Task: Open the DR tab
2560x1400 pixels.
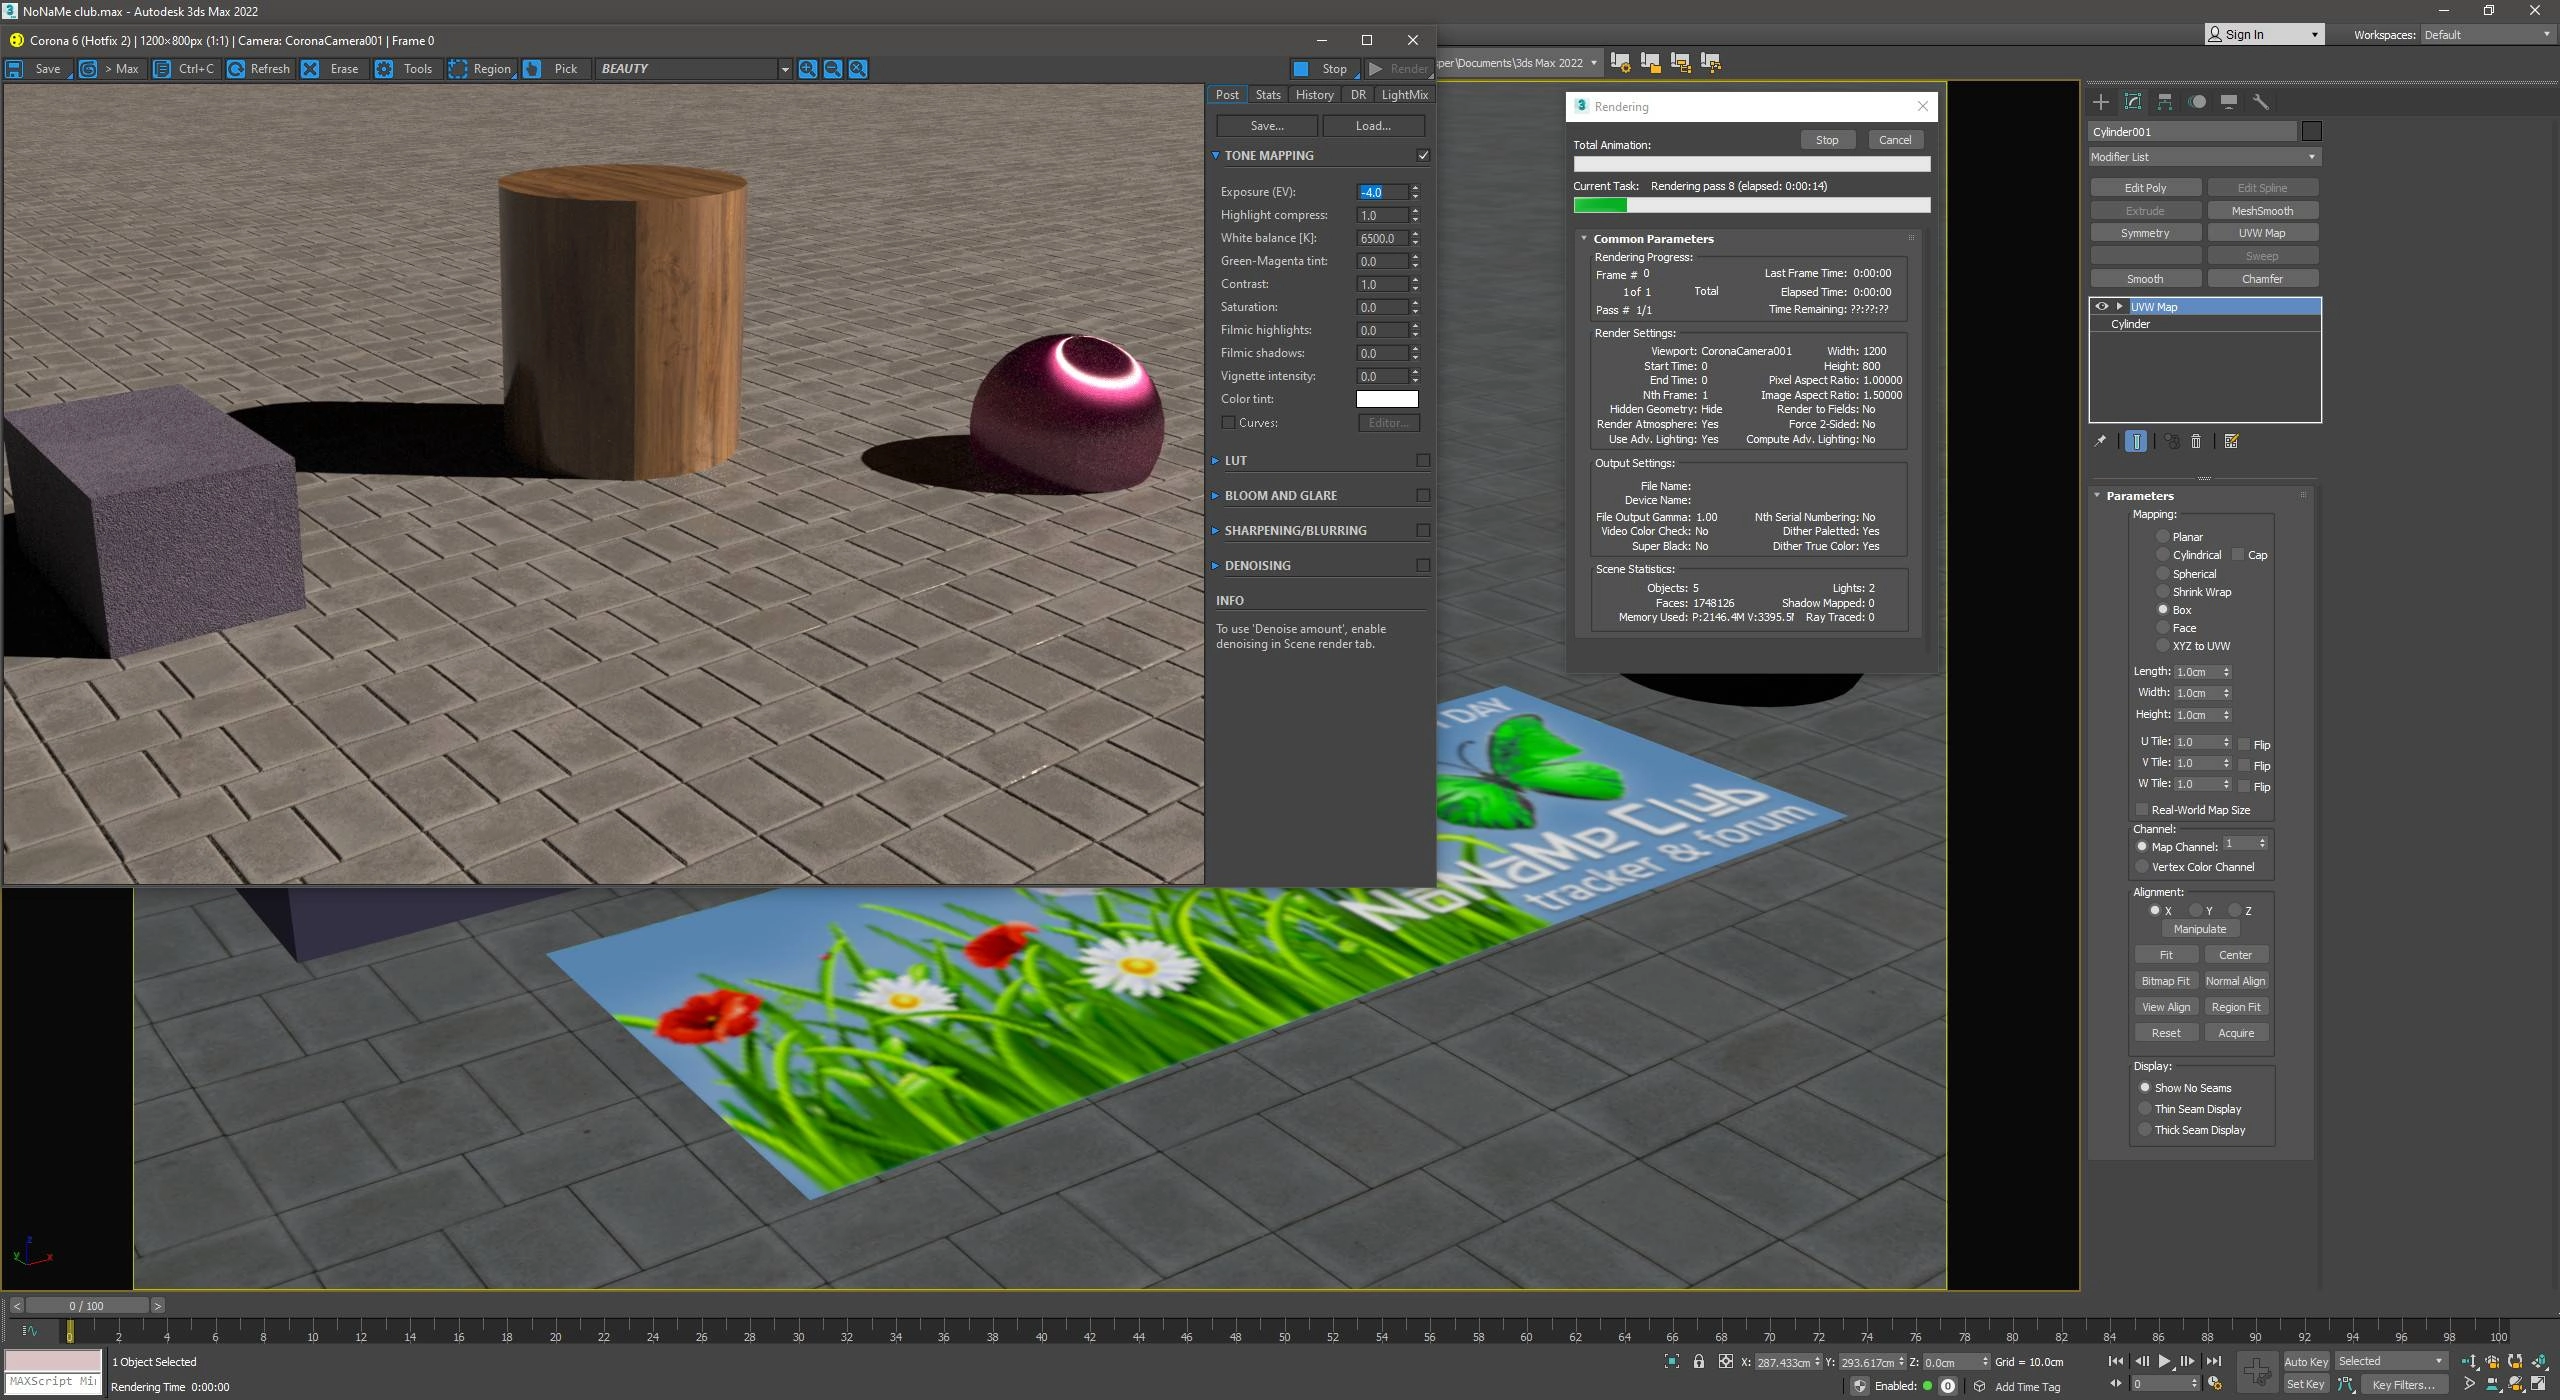Action: pos(1357,94)
